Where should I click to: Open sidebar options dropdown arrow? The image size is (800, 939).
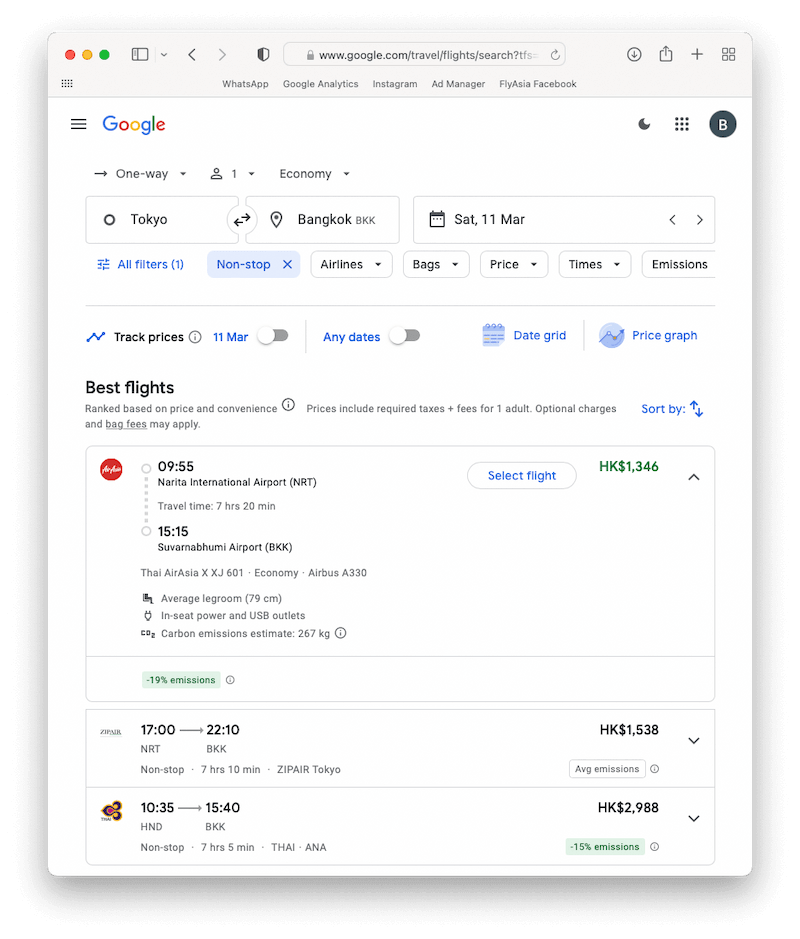click(x=163, y=54)
